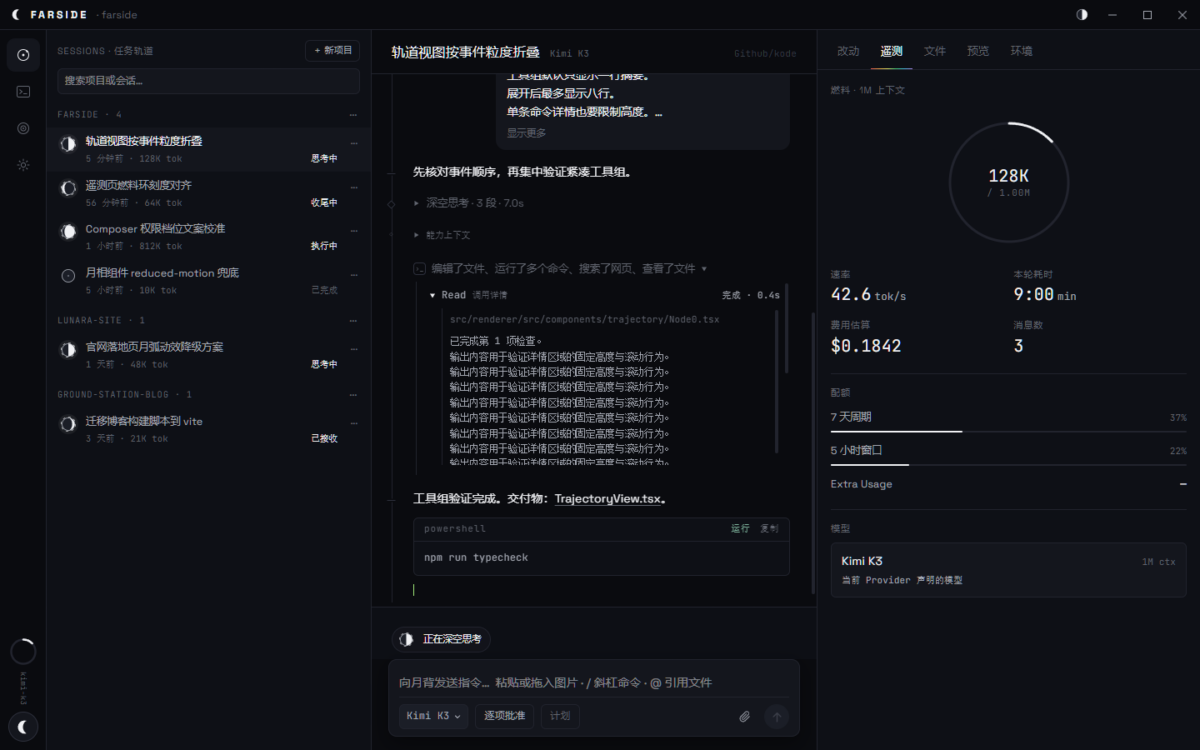Switch to the 环境 tab
1200x750 pixels.
click(1021, 51)
